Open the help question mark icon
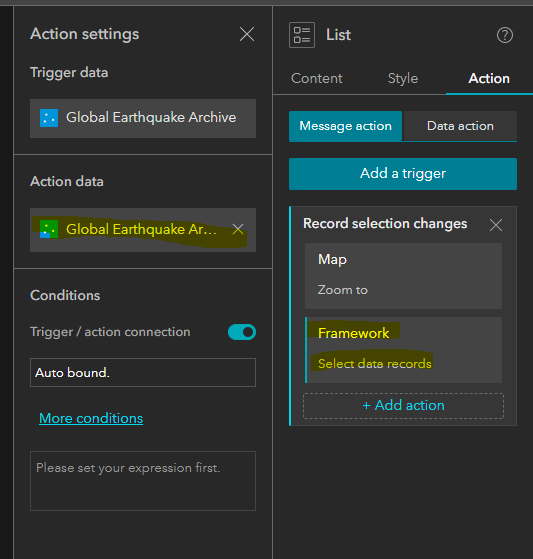 click(505, 35)
